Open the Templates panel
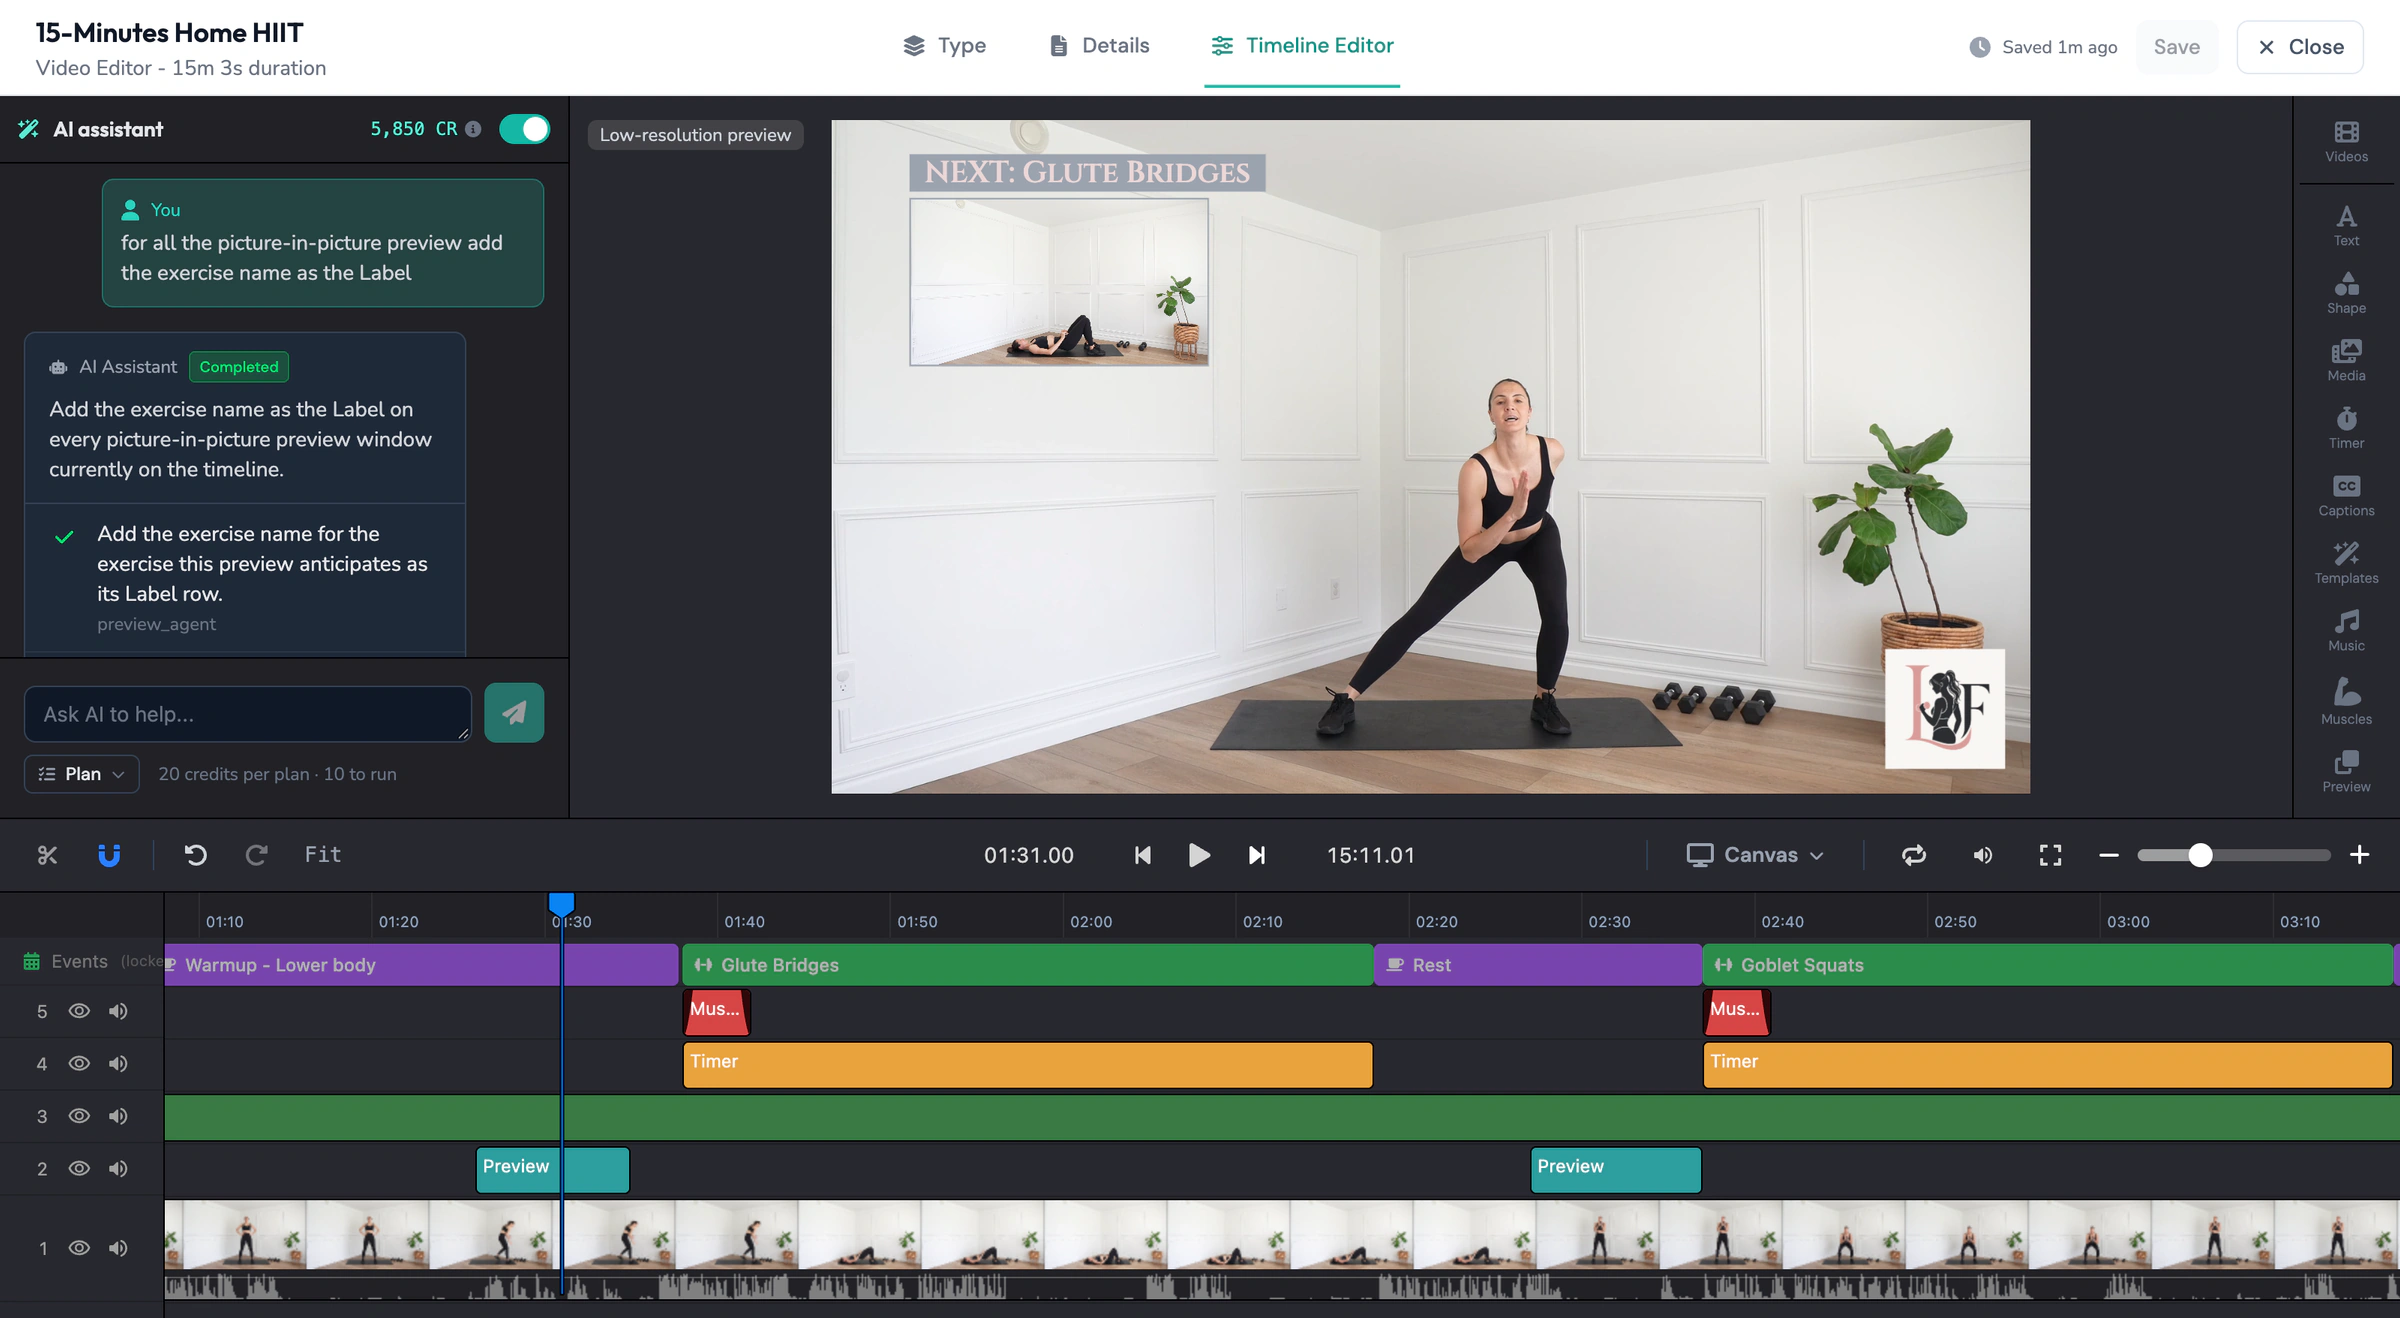Image resolution: width=2400 pixels, height=1318 pixels. point(2345,563)
